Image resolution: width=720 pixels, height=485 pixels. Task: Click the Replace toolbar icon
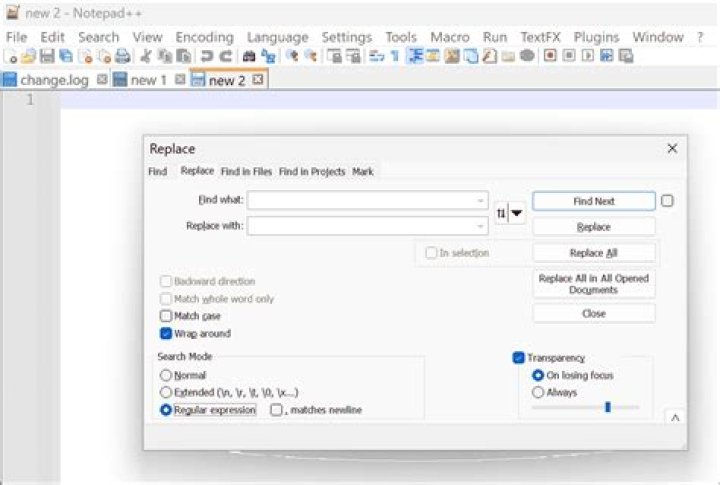tap(268, 56)
